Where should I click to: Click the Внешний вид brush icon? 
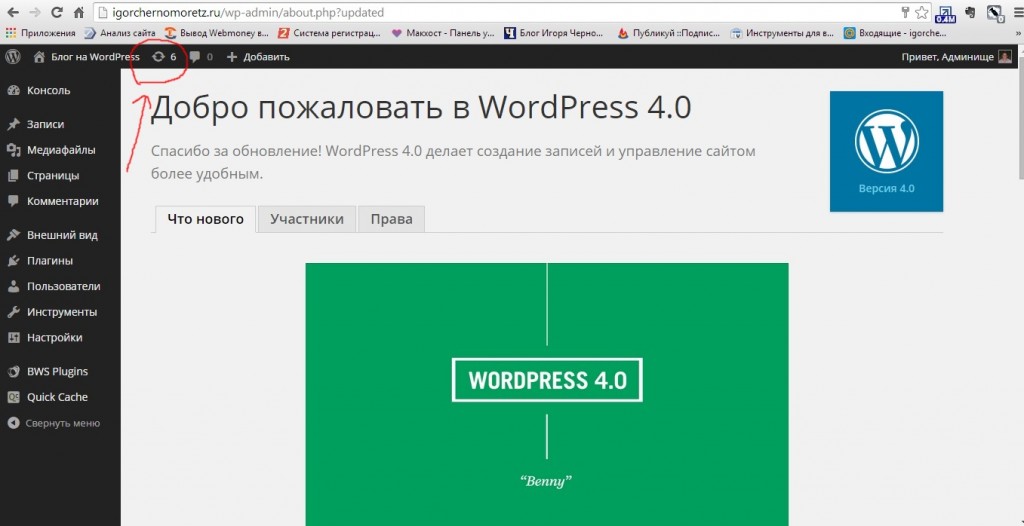(13, 235)
